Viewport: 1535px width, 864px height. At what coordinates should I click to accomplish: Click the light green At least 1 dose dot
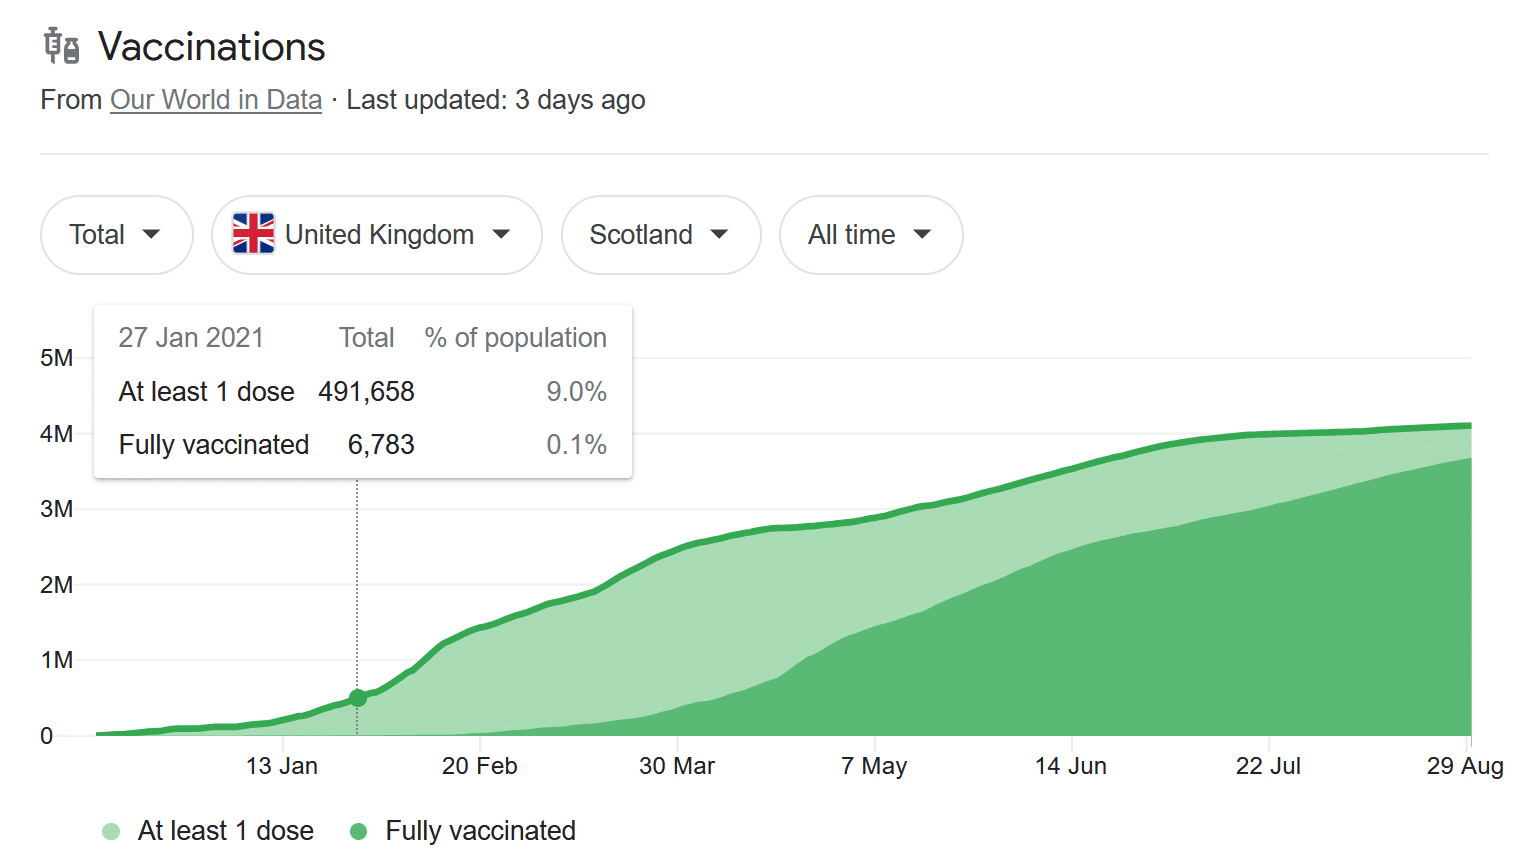(111, 831)
